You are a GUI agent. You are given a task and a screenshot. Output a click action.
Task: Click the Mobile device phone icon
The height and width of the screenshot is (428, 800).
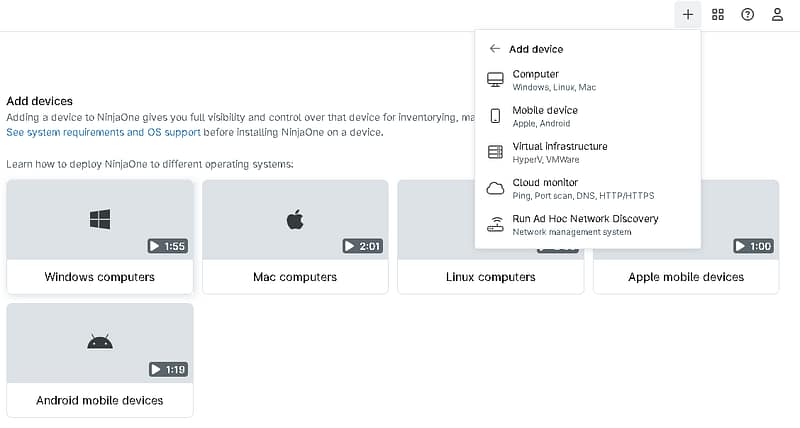coord(495,116)
